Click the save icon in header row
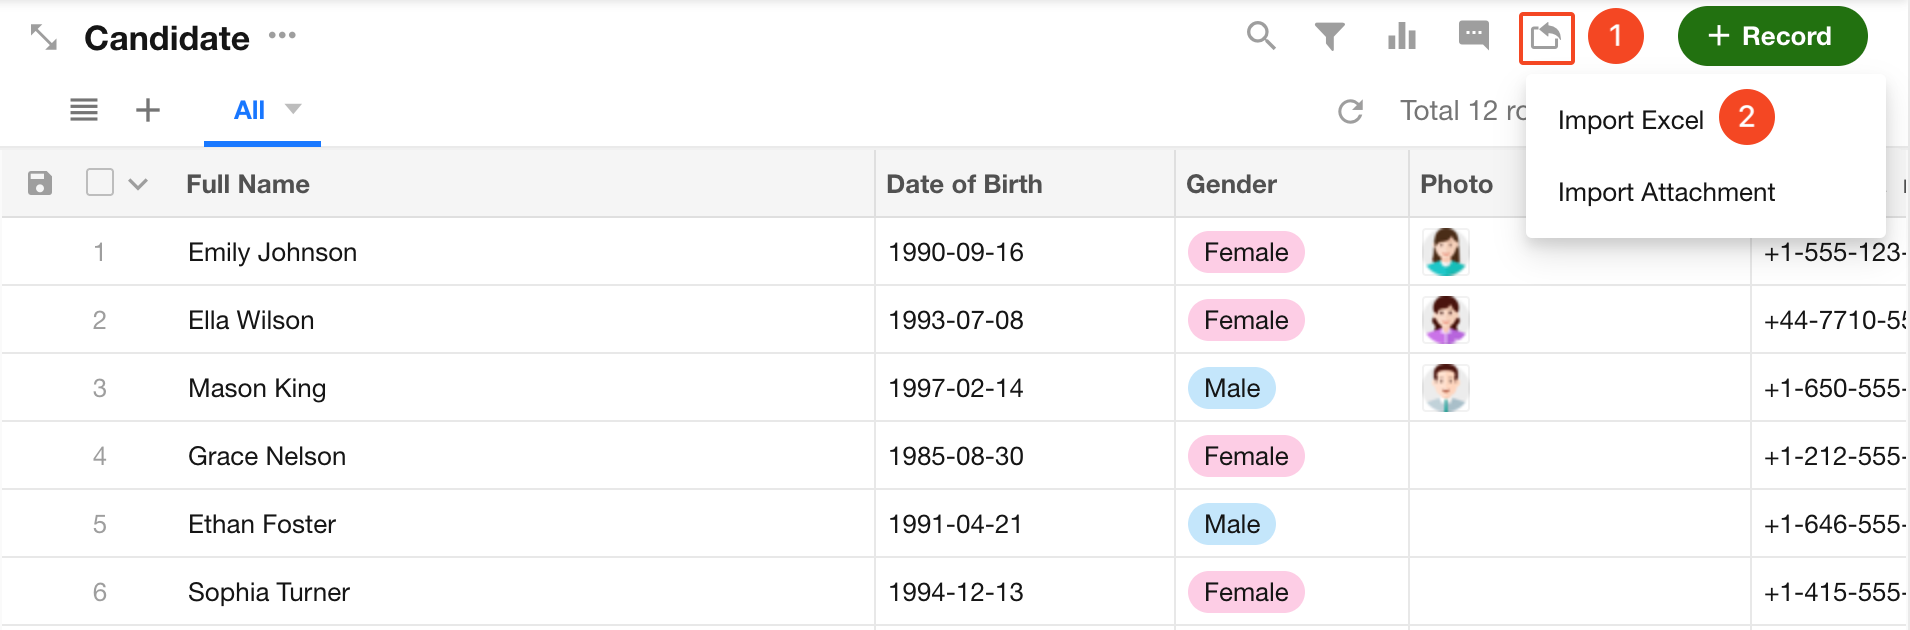The image size is (1910, 630). coord(40,183)
